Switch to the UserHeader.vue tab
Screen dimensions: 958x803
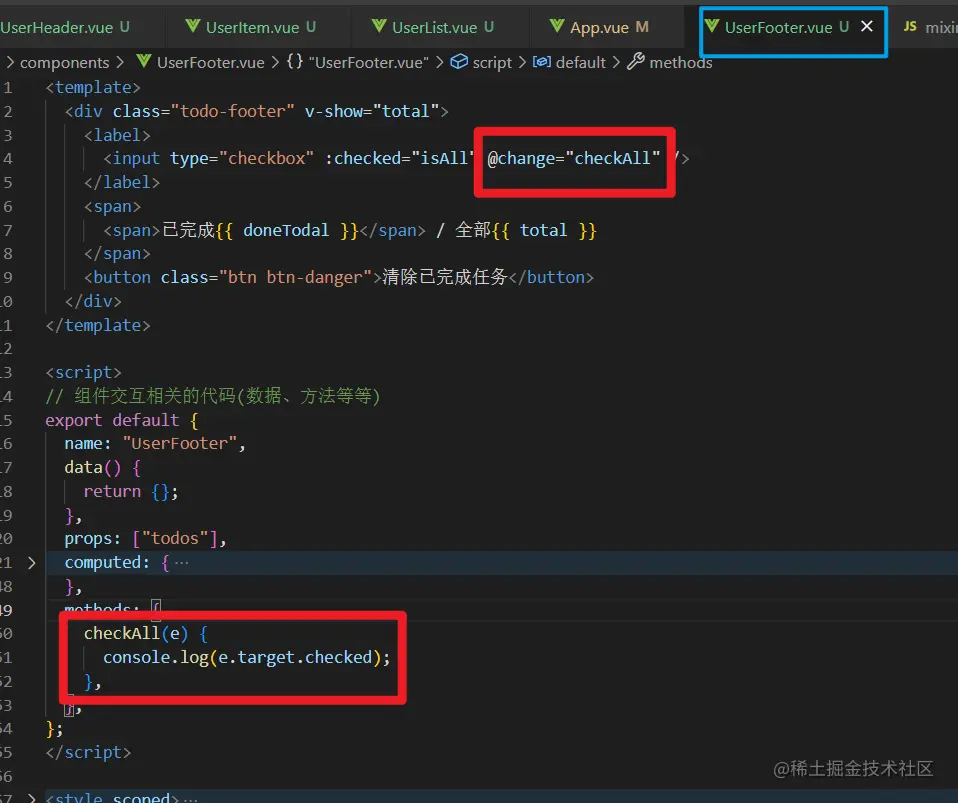pyautogui.click(x=65, y=28)
